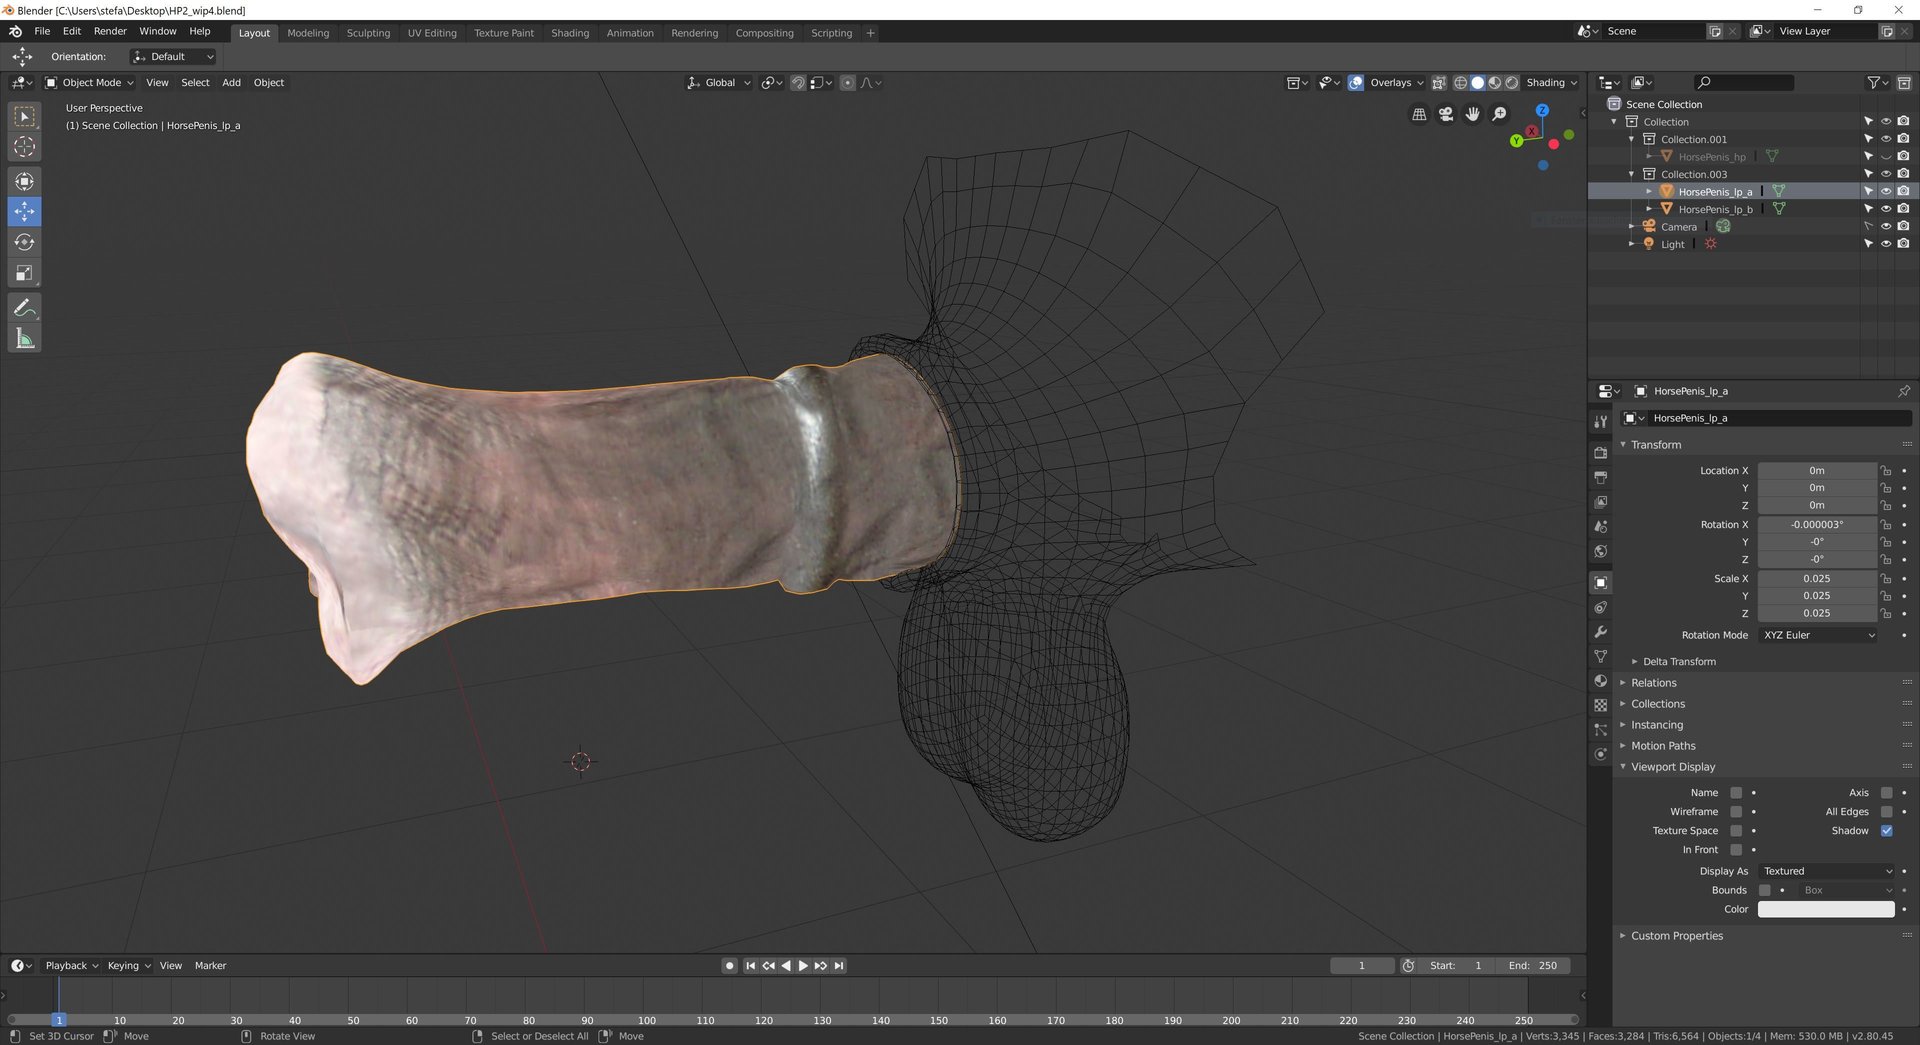The width and height of the screenshot is (1920, 1045).
Task: Click the object Color swatch
Action: pos(1826,909)
